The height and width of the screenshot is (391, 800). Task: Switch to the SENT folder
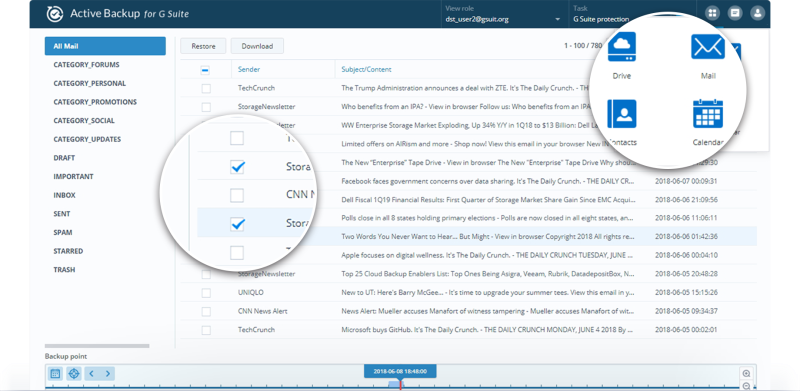[x=62, y=214]
